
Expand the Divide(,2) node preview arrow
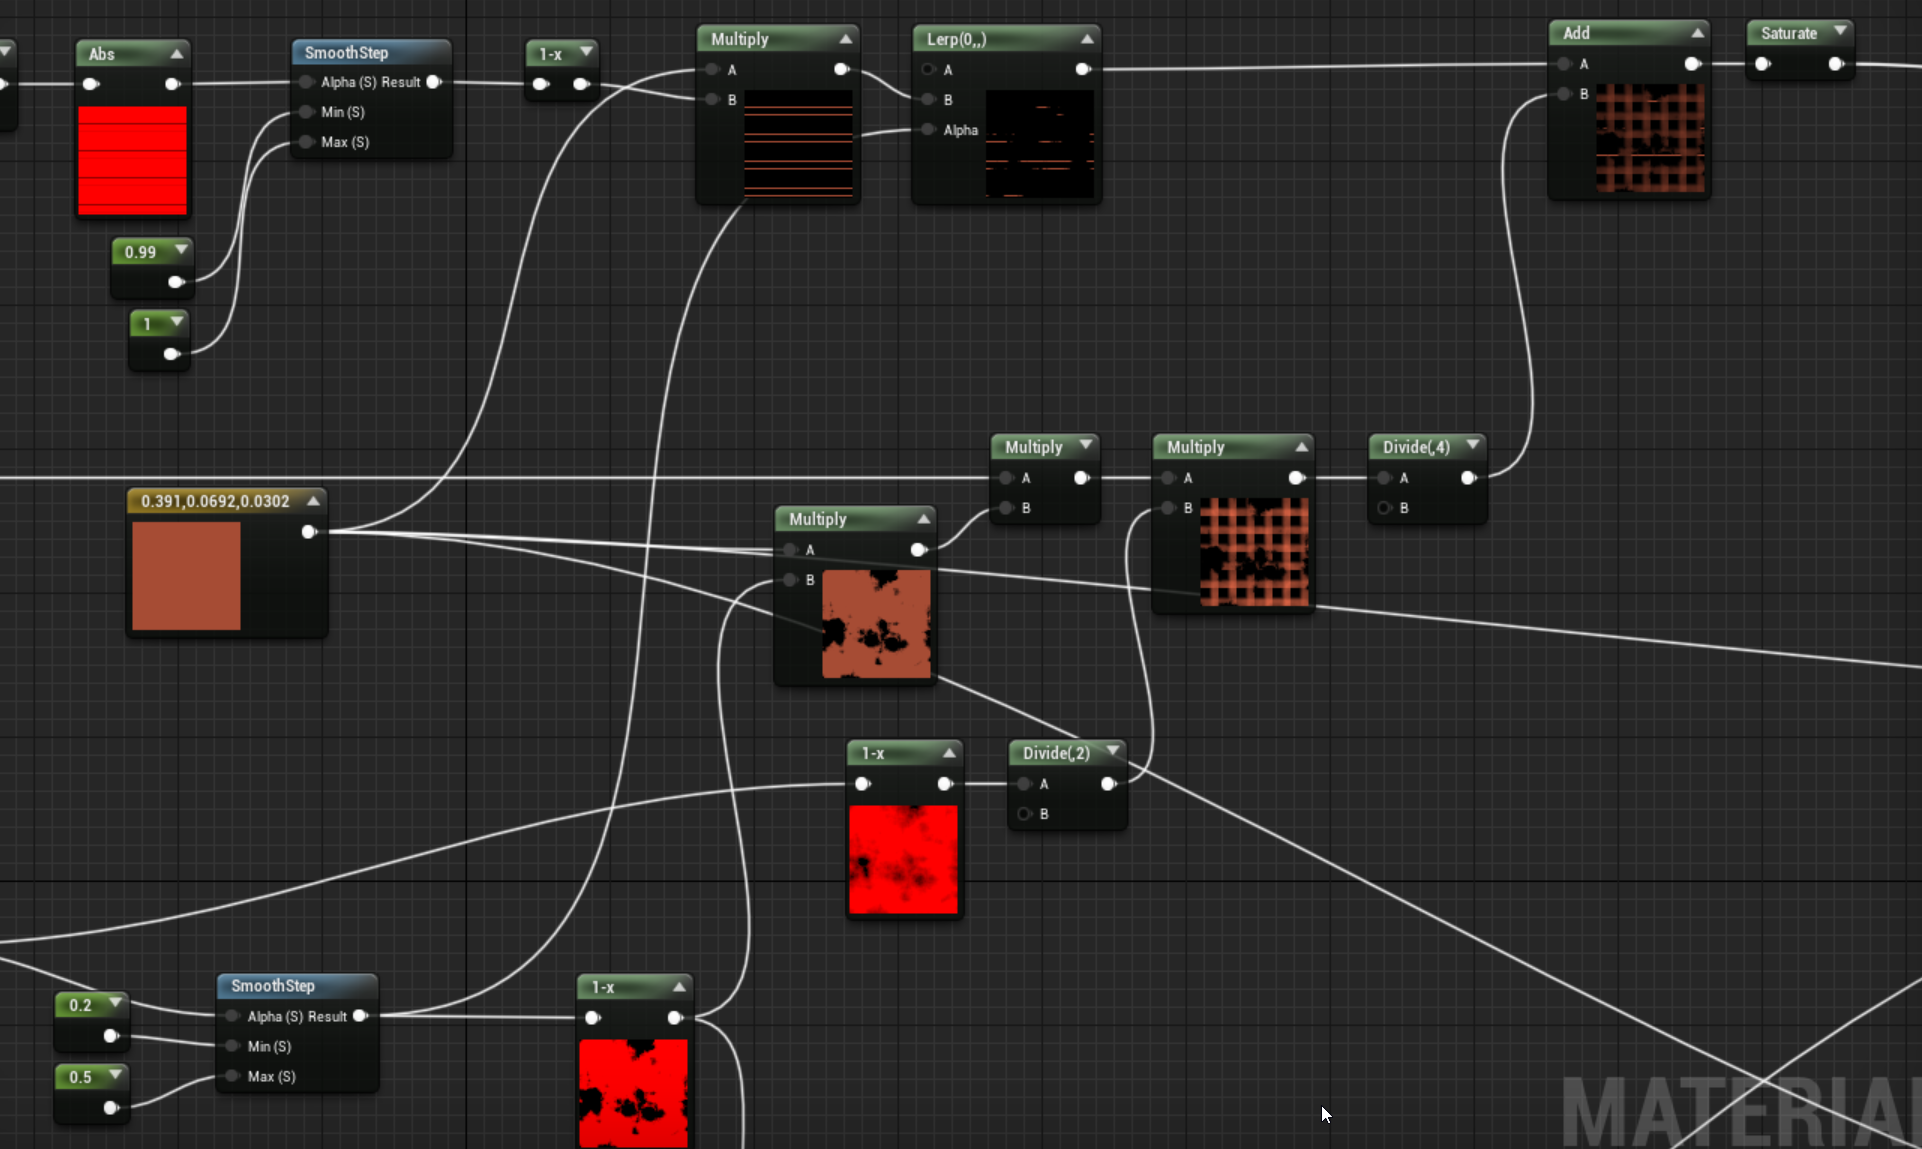(1113, 750)
